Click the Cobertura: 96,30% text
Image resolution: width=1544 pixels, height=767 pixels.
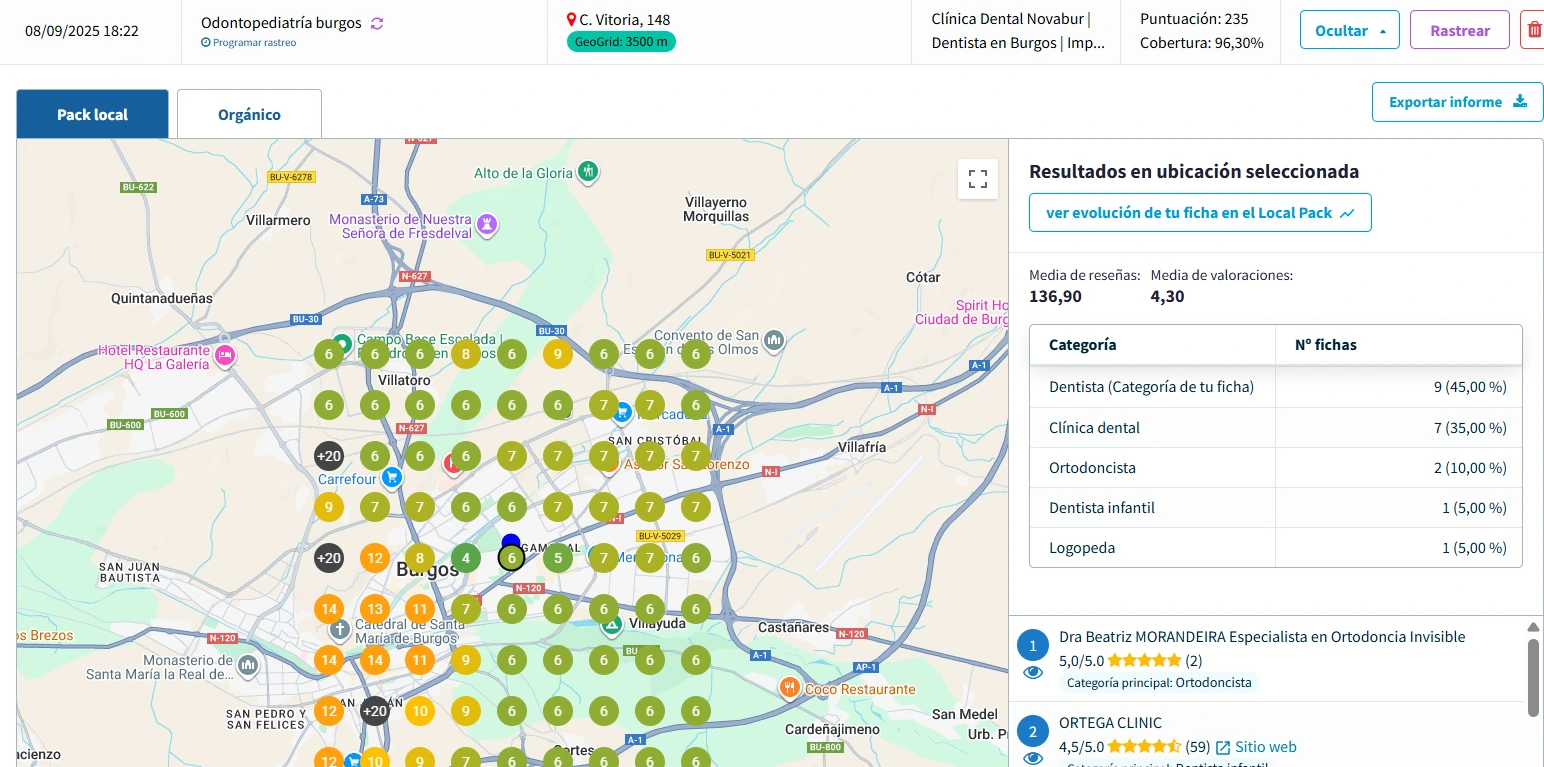coord(1202,43)
